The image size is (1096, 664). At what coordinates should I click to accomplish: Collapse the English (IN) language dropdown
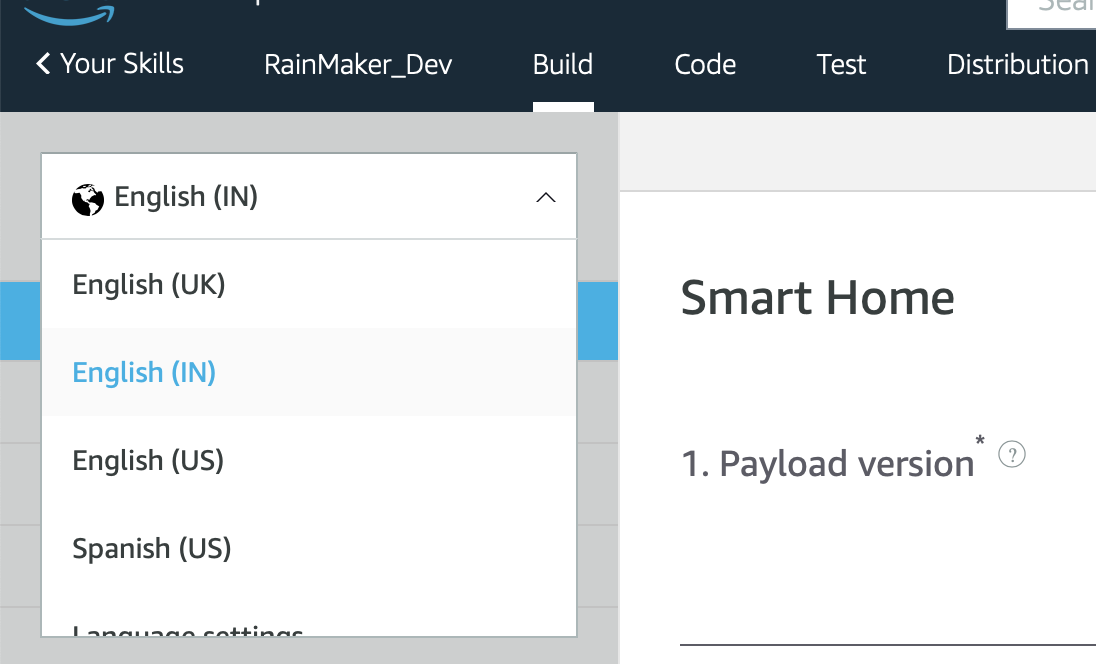[x=309, y=196]
